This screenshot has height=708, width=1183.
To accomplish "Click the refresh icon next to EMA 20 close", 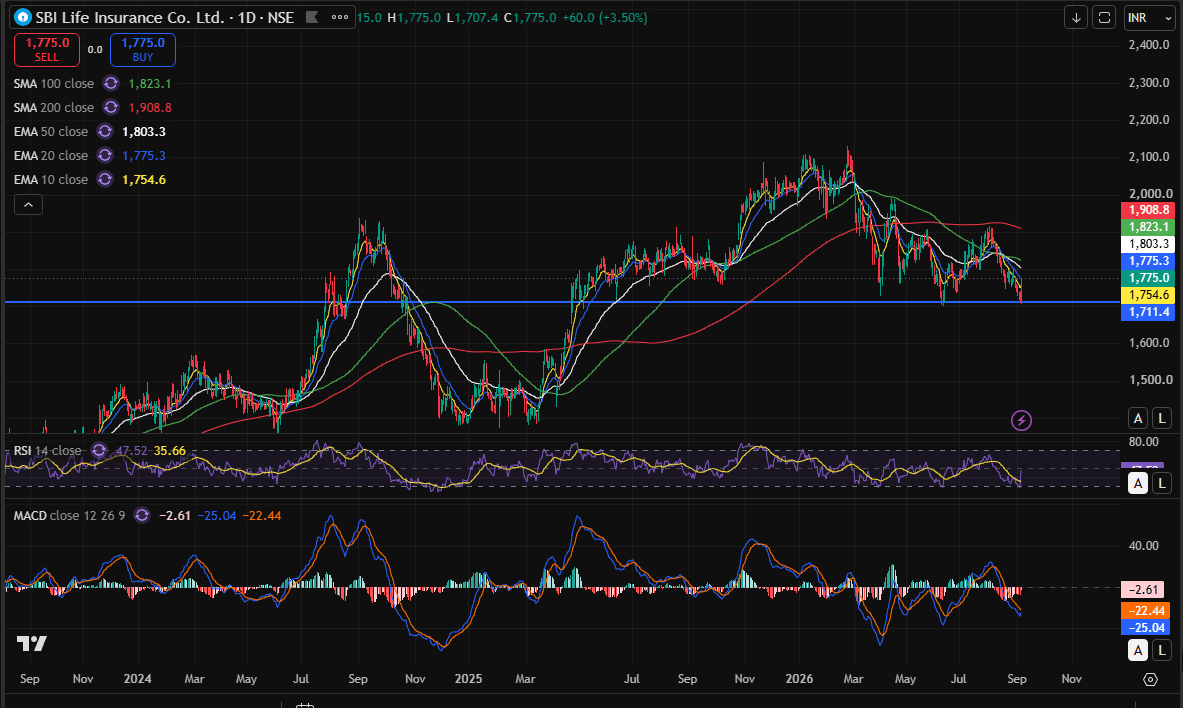I will point(105,155).
